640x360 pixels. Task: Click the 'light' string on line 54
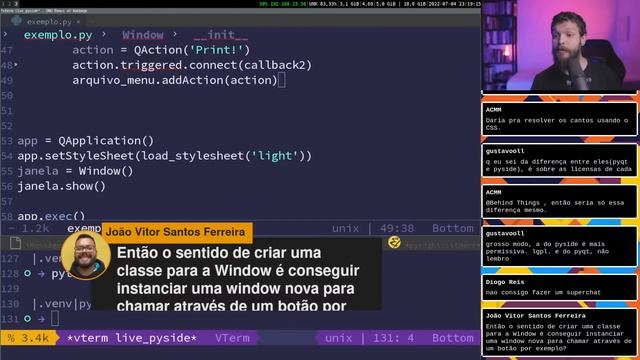[275, 156]
